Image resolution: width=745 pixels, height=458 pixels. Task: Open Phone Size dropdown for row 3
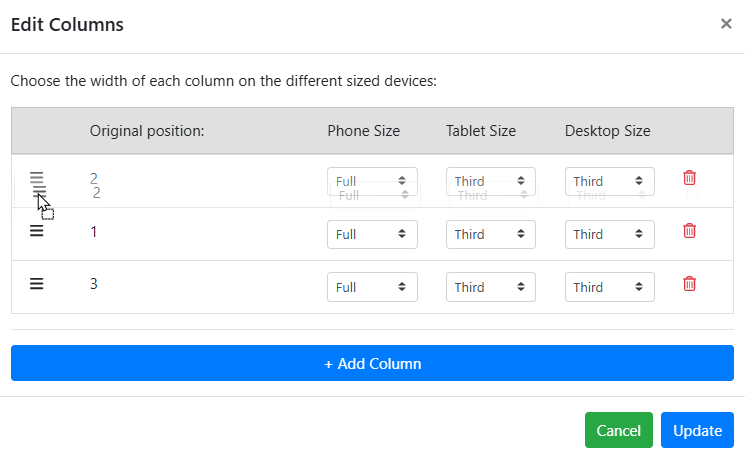(x=372, y=287)
